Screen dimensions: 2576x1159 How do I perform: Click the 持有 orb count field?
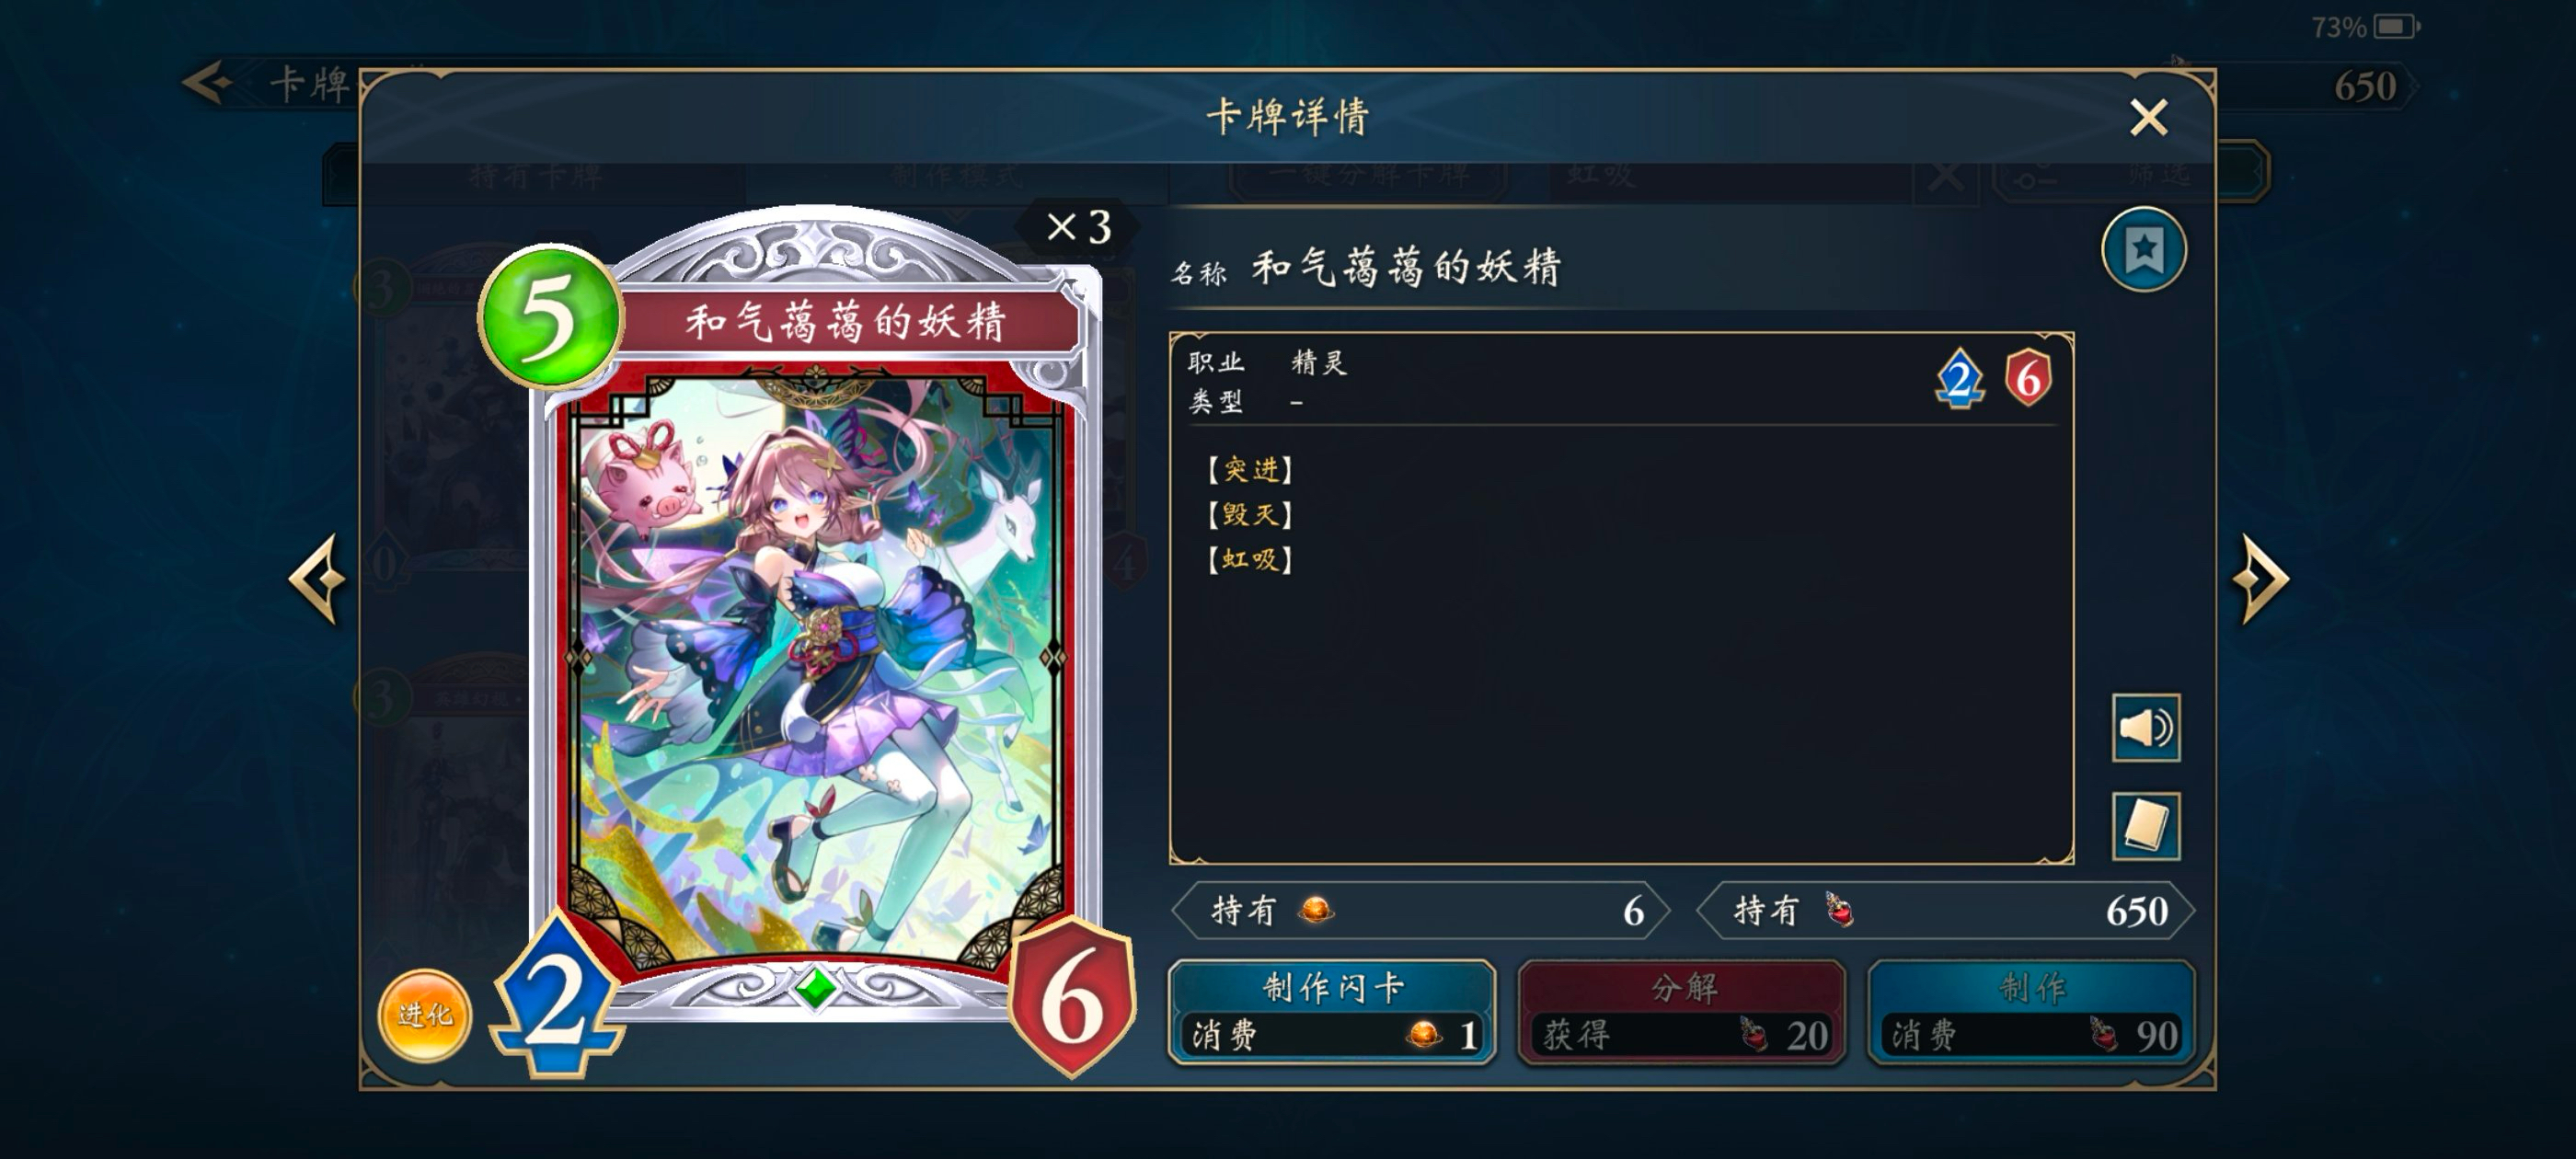tap(1420, 911)
